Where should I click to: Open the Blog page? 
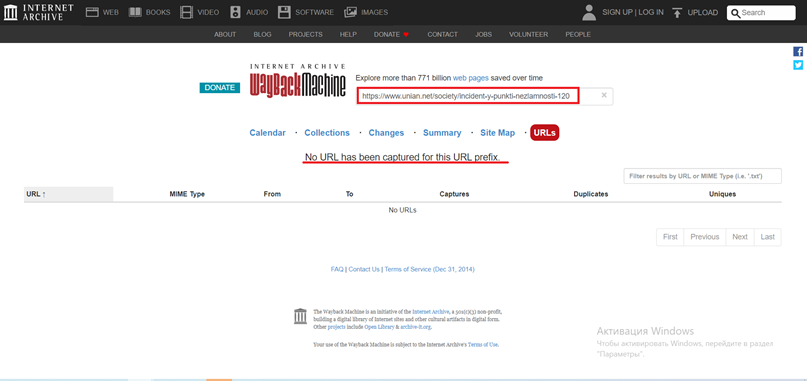(262, 34)
